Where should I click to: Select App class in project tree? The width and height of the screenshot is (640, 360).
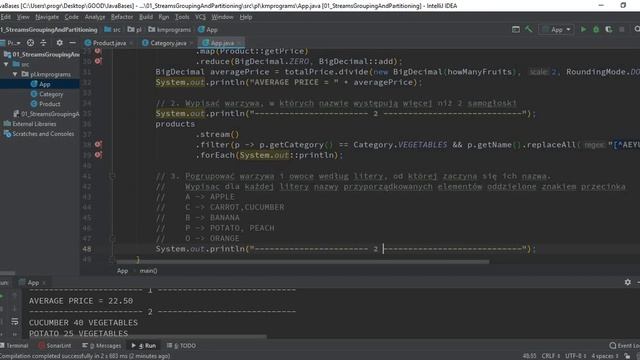click(x=44, y=84)
